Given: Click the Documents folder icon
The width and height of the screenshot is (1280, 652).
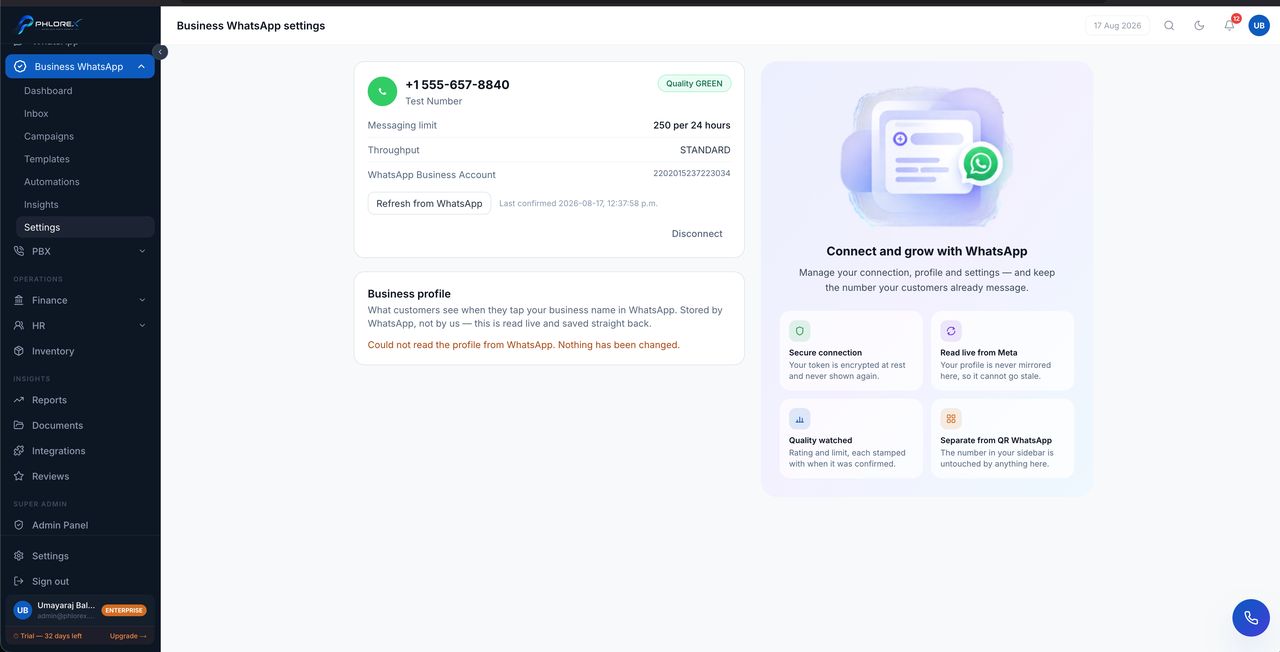Looking at the screenshot, I should (x=19, y=426).
